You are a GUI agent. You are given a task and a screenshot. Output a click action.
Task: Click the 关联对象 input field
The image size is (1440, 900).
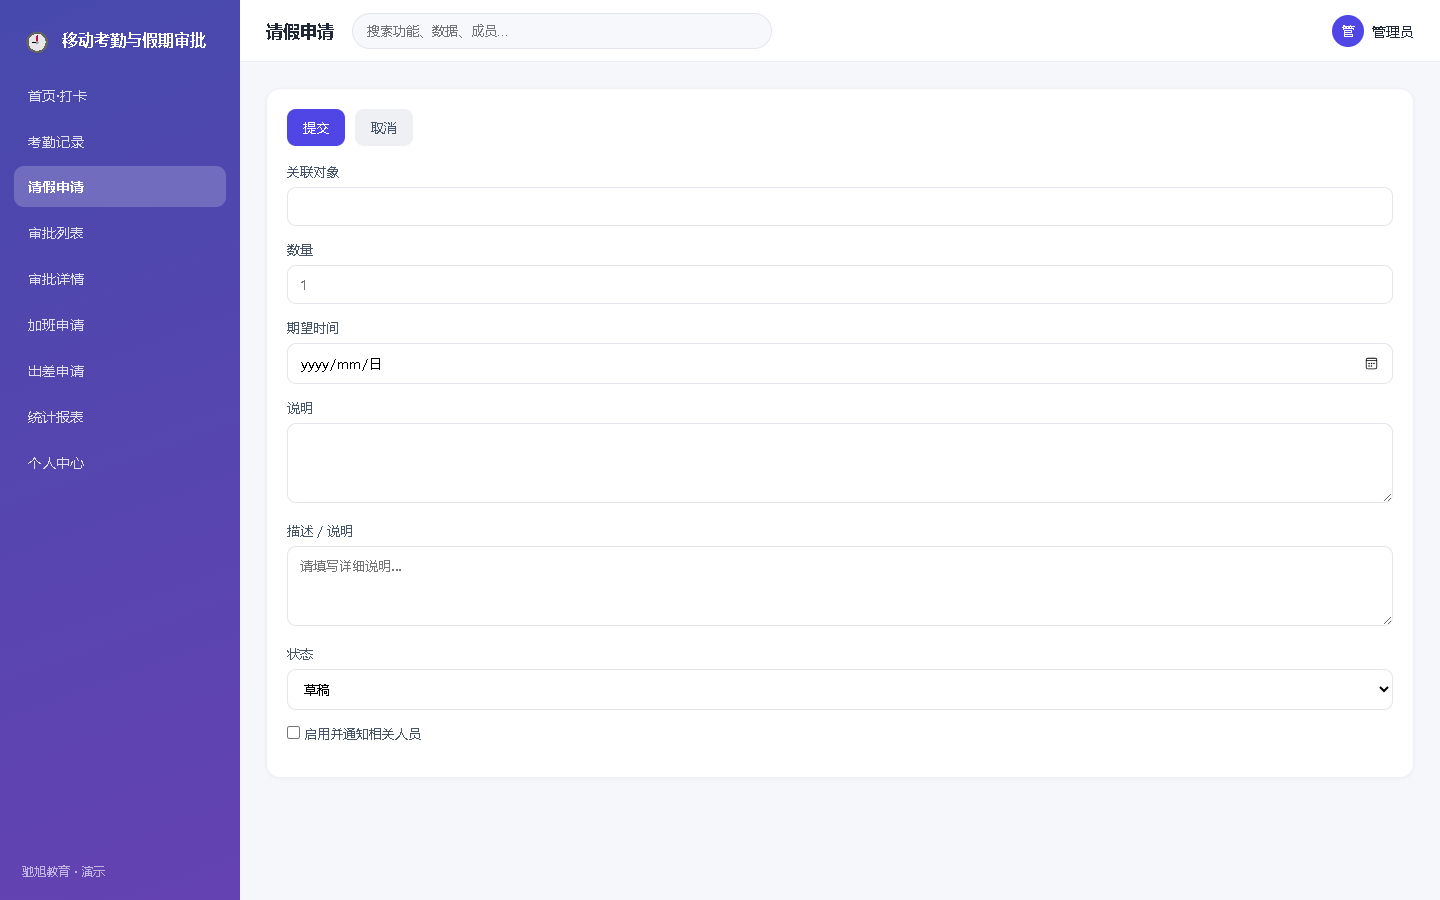tap(839, 206)
